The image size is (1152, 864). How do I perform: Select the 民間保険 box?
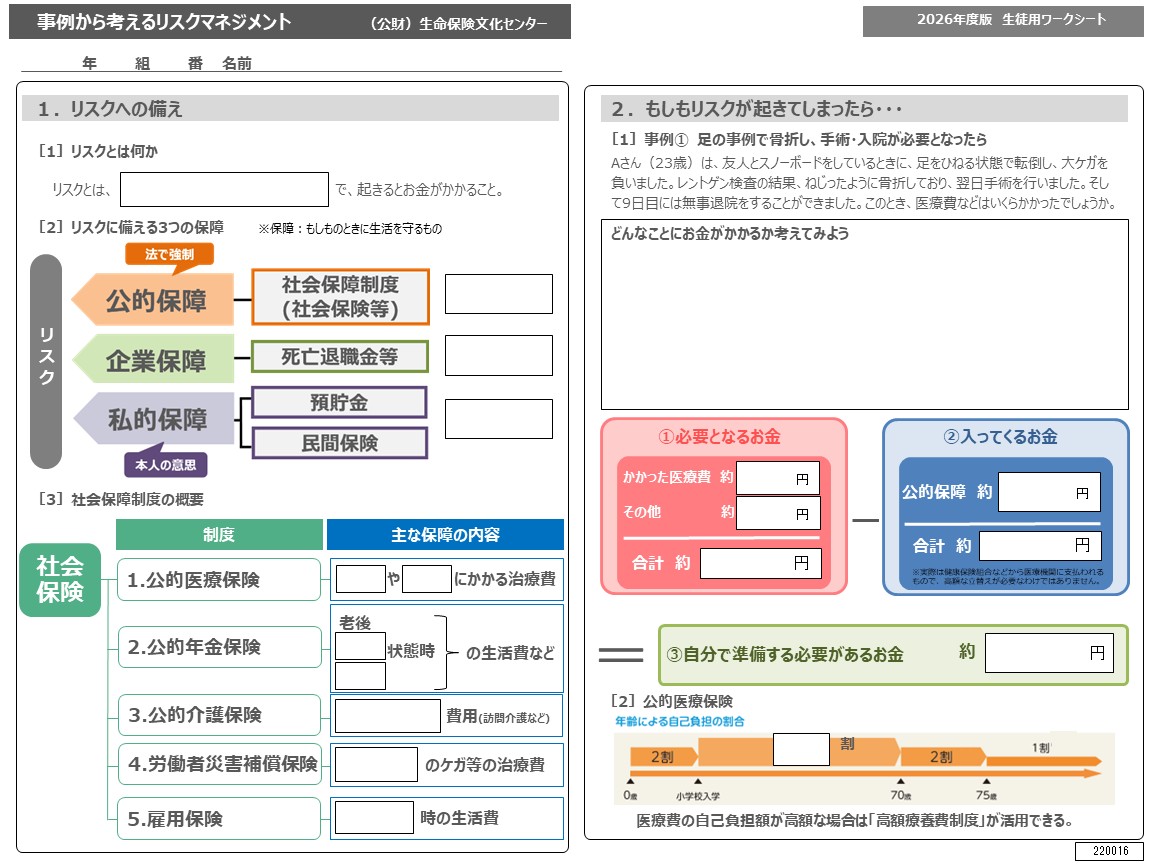(x=339, y=443)
